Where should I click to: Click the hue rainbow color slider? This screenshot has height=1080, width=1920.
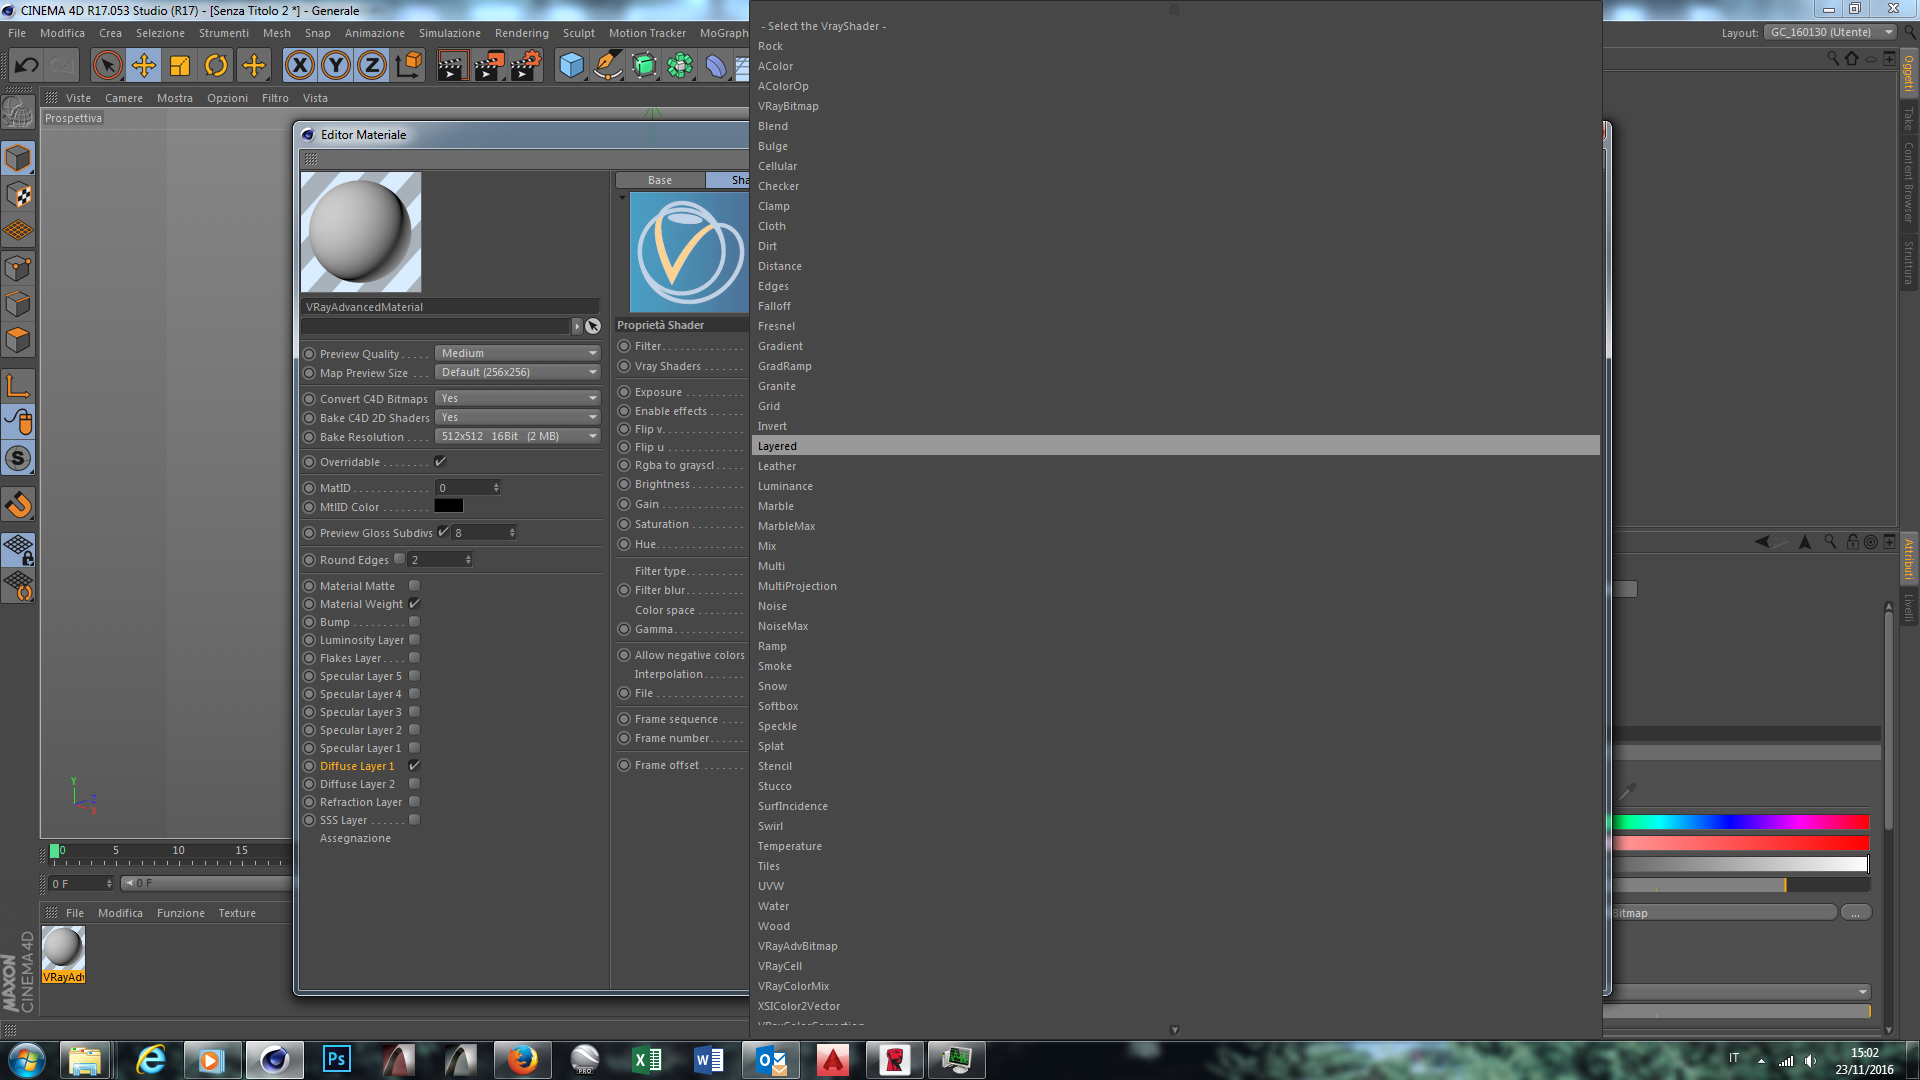tap(1740, 823)
